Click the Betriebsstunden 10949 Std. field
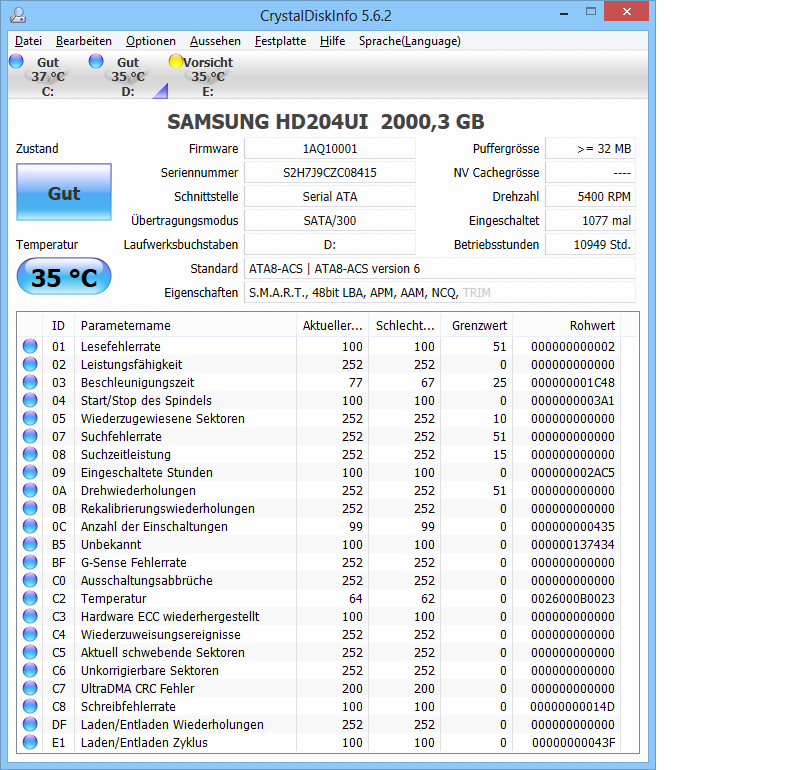Viewport: 800px width, 770px height. click(590, 244)
